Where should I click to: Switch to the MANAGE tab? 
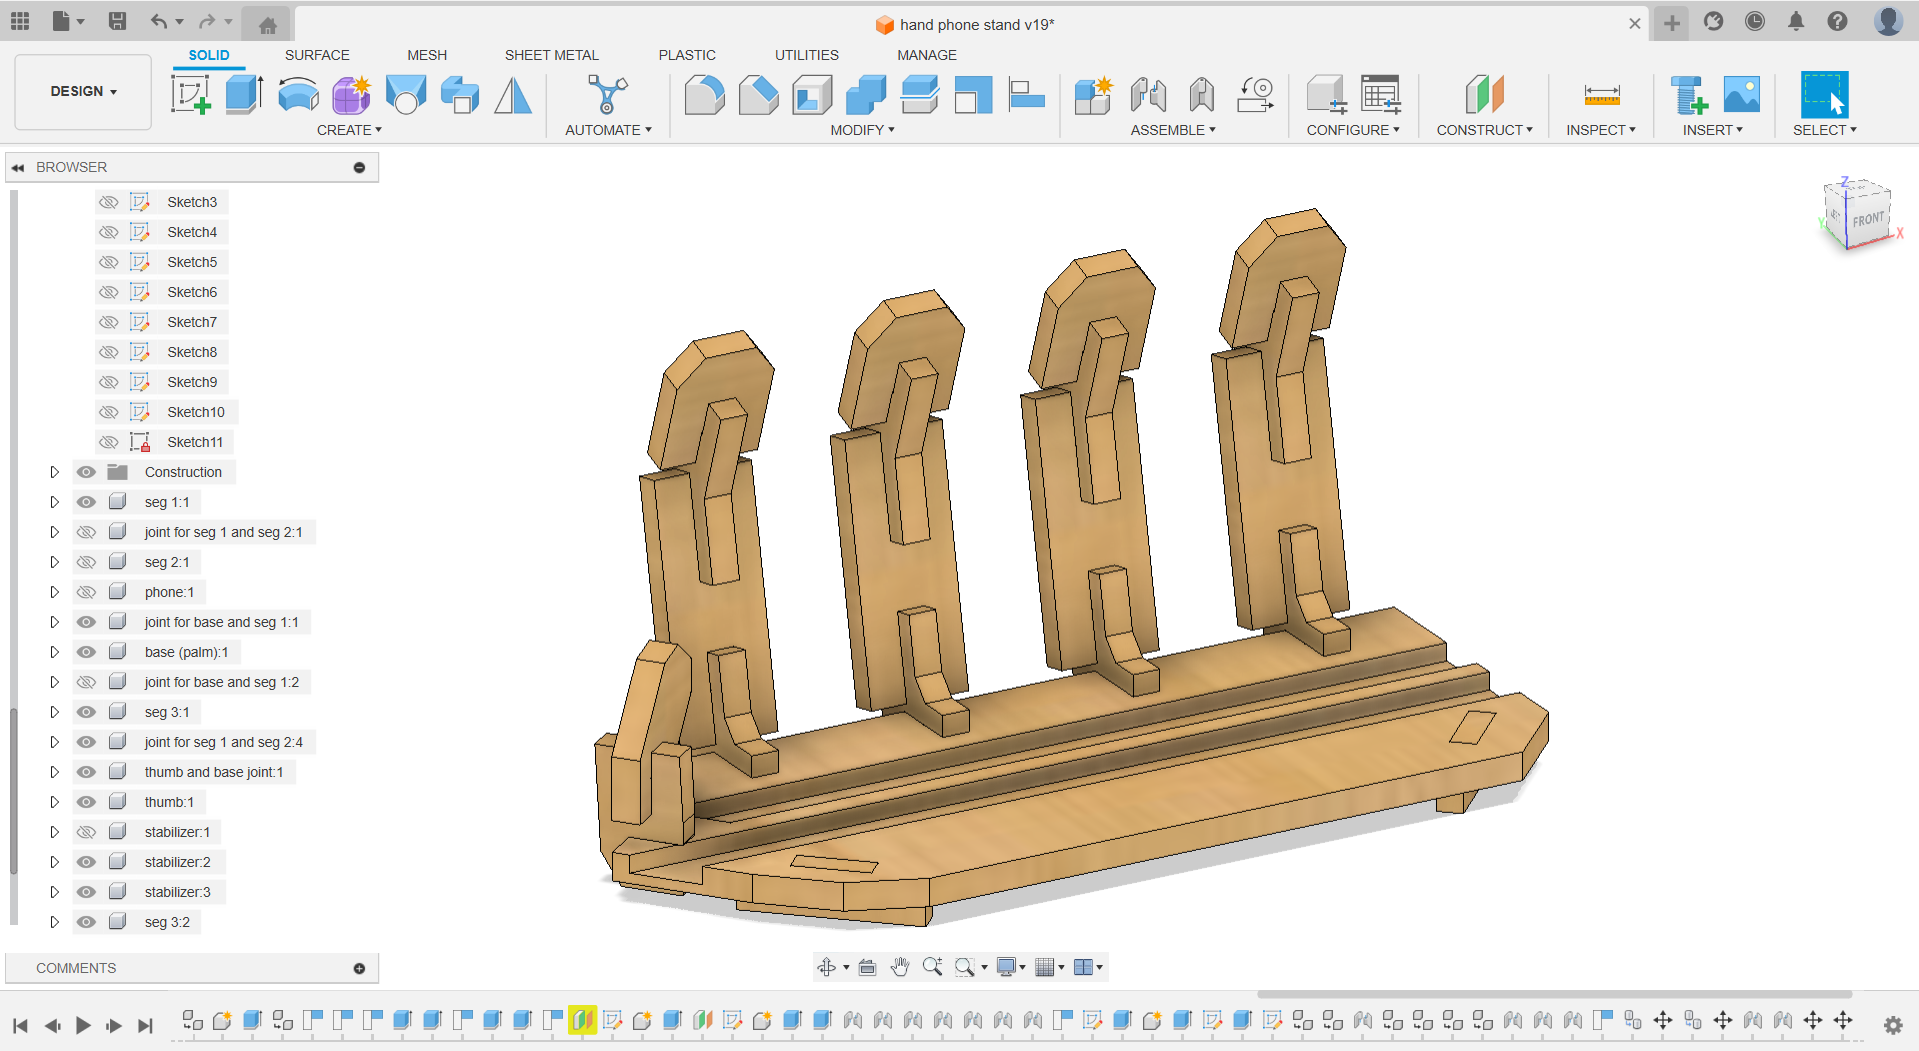coord(927,55)
